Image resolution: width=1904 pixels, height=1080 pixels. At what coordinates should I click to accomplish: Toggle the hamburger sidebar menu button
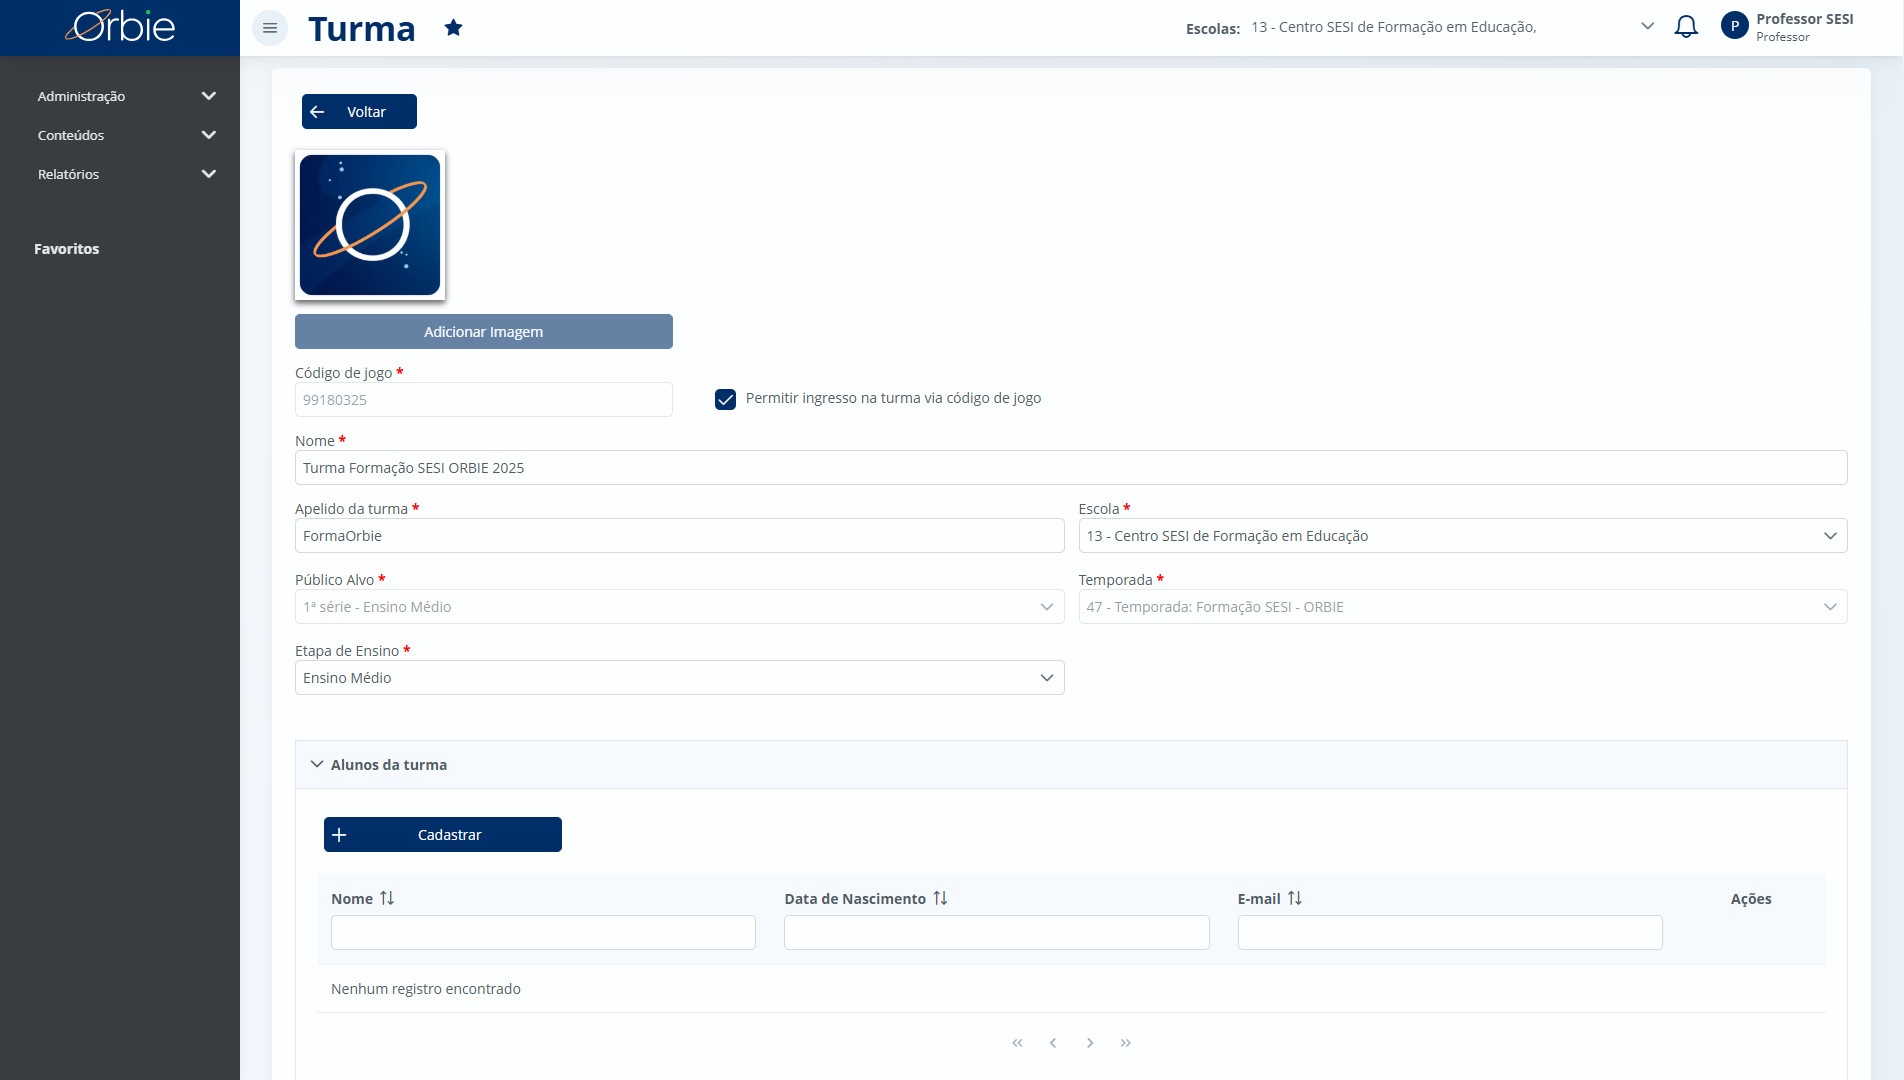tap(270, 28)
